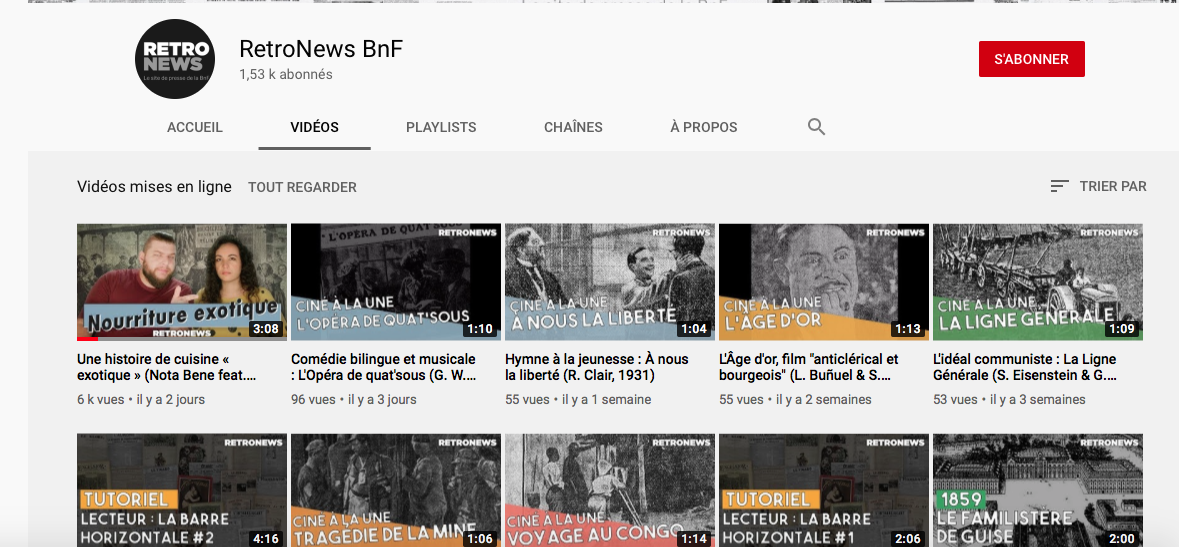The height and width of the screenshot is (547, 1179).
Task: Open the Voyage au Congo thumbnail
Action: (x=610, y=490)
